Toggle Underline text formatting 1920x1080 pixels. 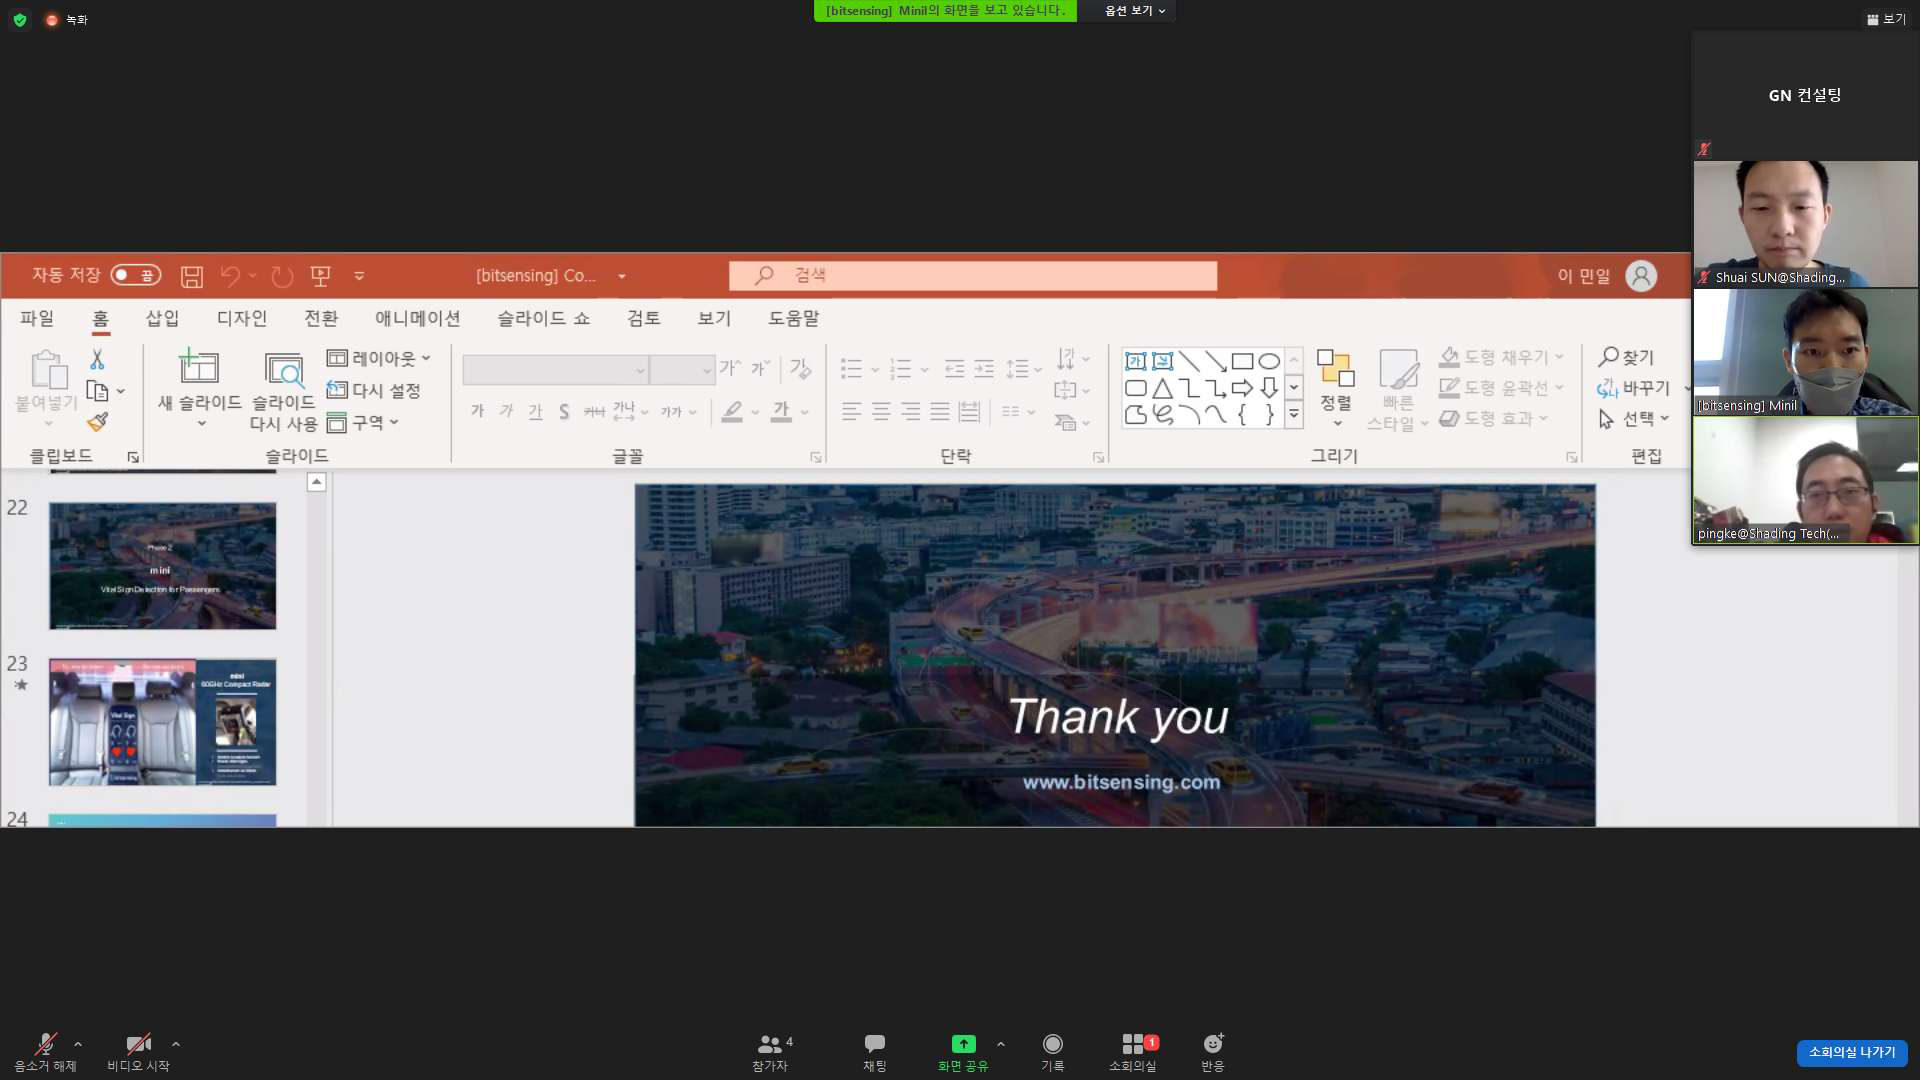tap(535, 411)
